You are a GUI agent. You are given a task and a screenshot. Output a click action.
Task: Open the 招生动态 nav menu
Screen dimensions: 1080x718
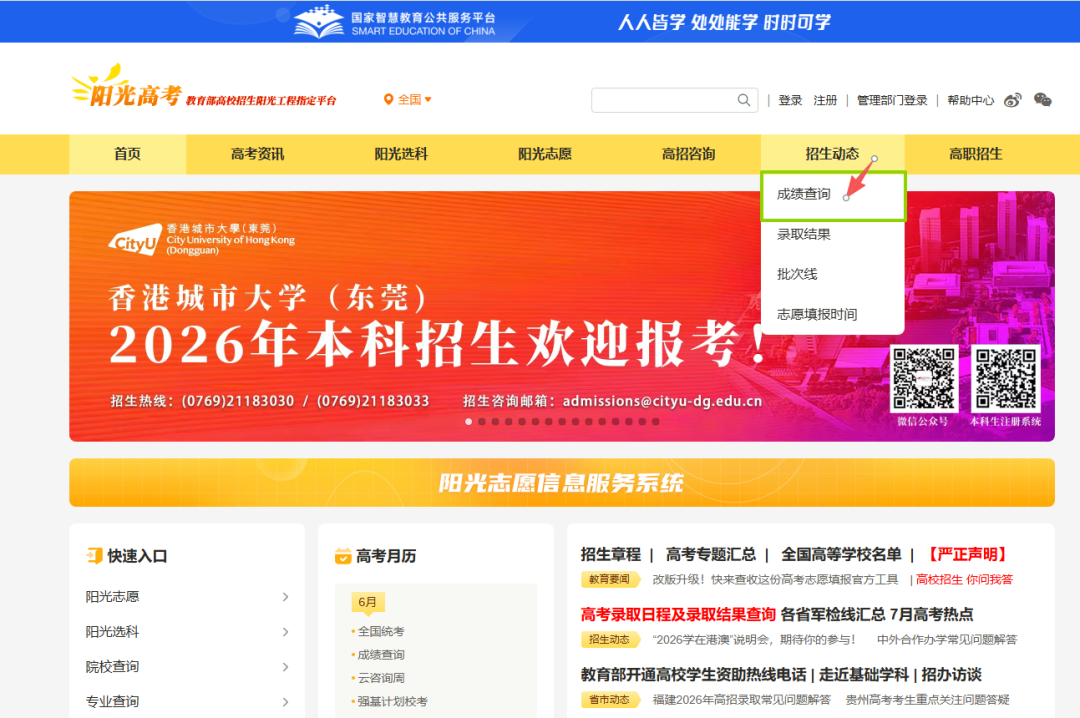pyautogui.click(x=832, y=154)
